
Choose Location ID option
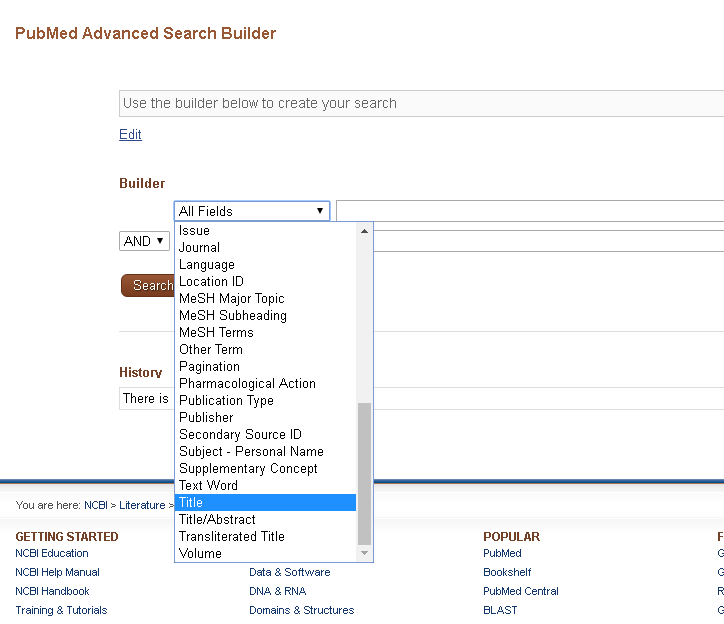(x=265, y=281)
